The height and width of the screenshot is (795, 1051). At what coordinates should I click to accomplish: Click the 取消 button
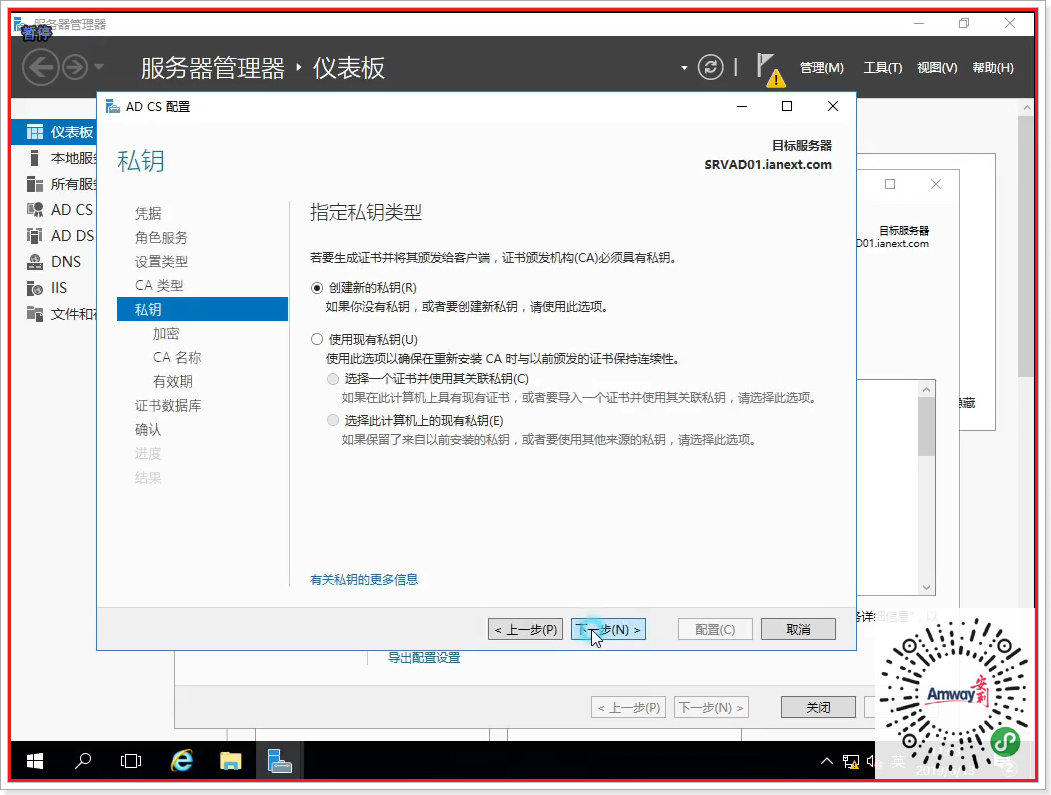point(798,629)
